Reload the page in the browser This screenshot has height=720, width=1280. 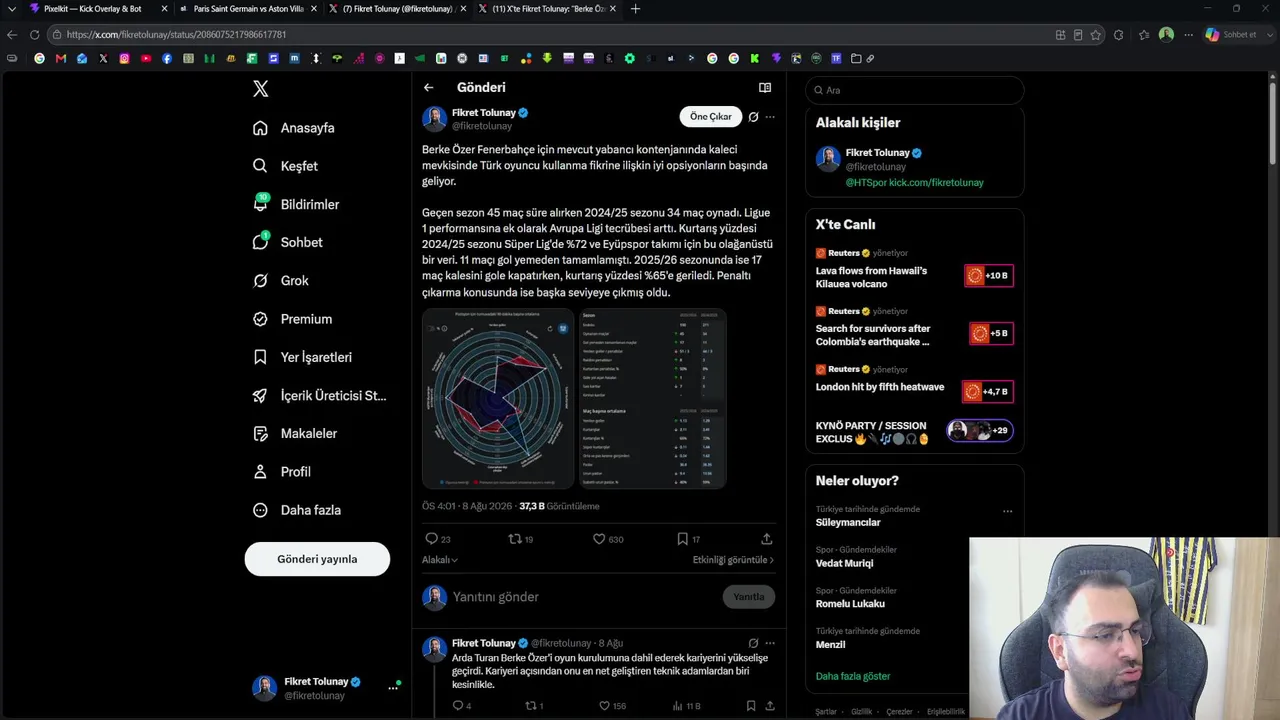click(34, 35)
